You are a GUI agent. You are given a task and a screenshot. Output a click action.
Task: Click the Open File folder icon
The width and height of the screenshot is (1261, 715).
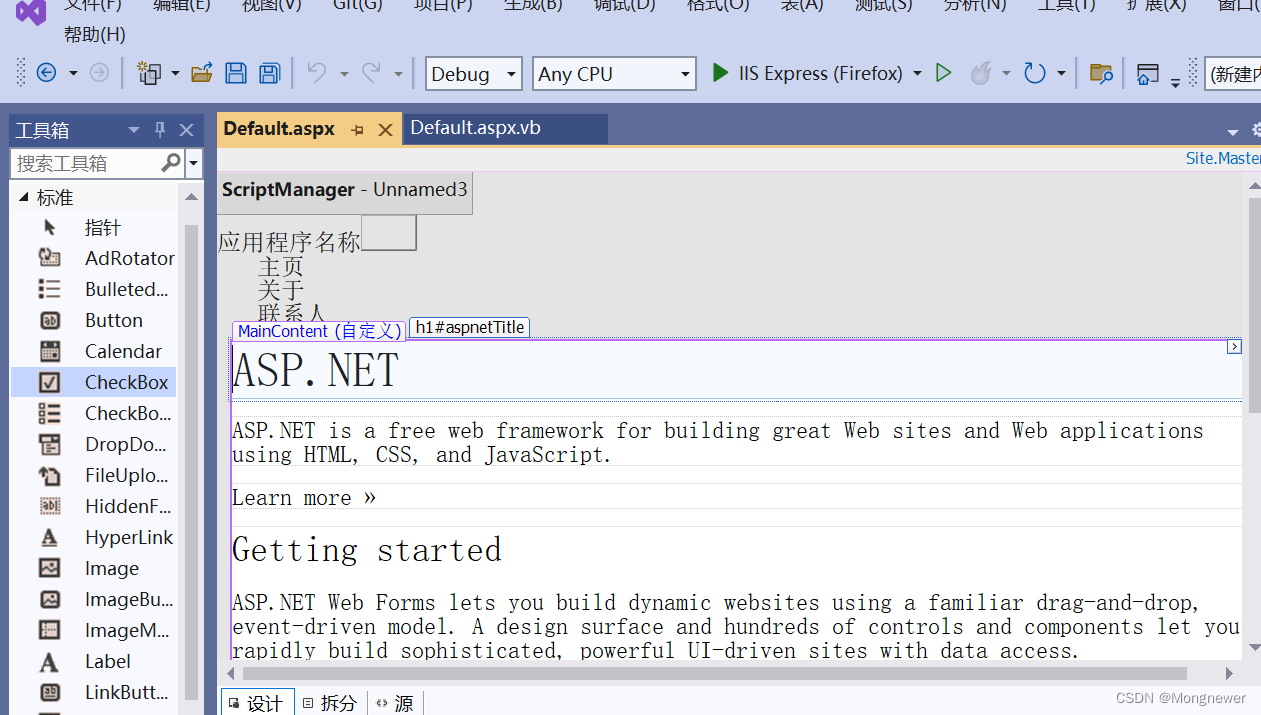click(202, 73)
